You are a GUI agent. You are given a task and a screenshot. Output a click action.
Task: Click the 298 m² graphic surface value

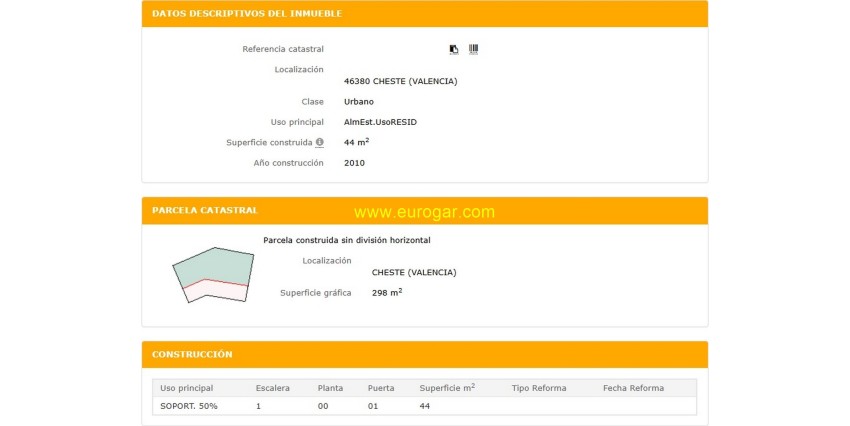click(386, 293)
